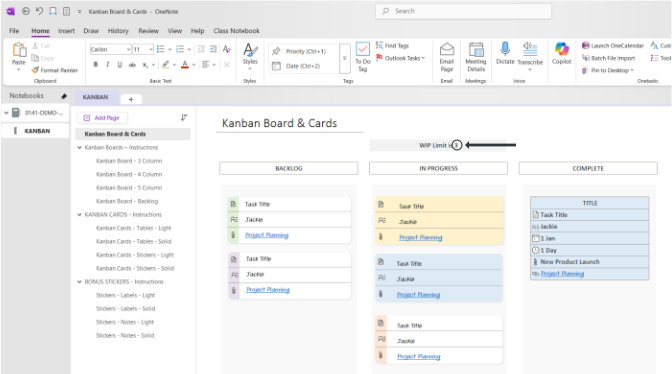Image resolution: width=672 pixels, height=374 pixels.
Task: Open the font size dropdown
Action: (151, 50)
